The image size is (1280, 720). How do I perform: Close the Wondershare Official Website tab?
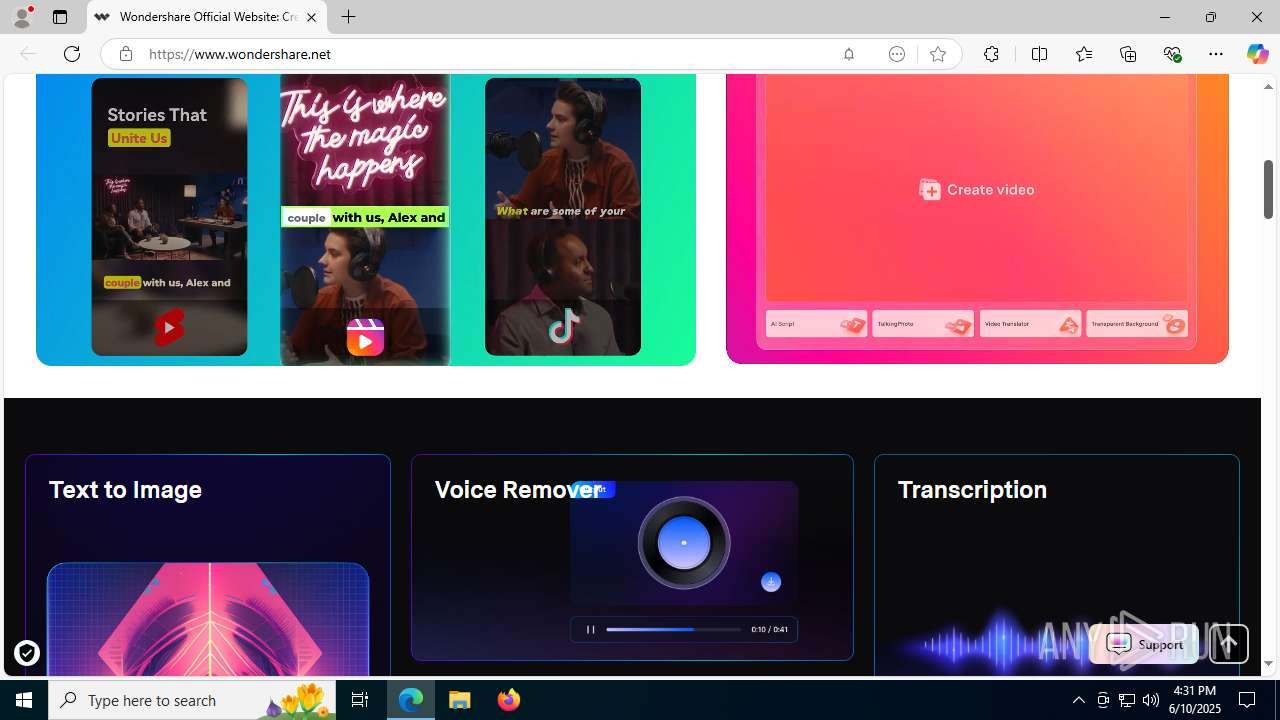[311, 17]
